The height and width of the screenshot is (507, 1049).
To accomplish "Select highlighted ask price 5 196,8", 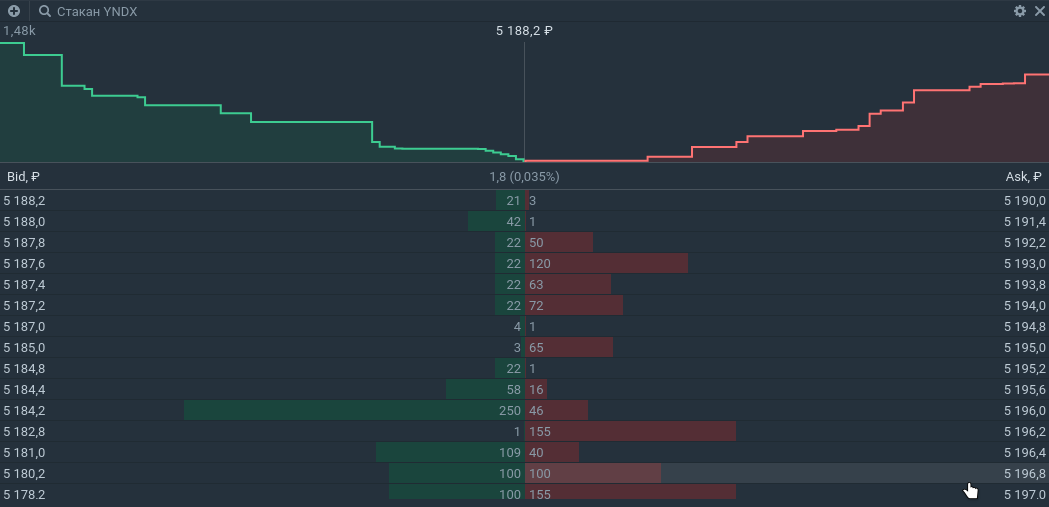I will pos(1024,474).
